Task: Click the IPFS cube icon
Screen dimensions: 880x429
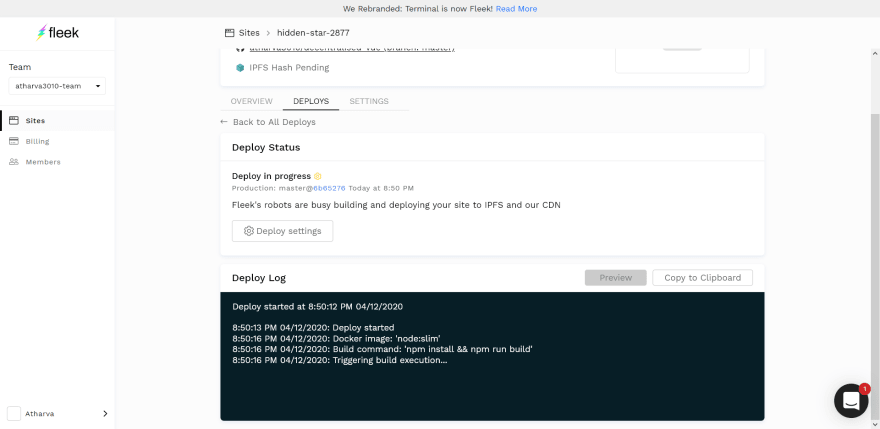Action: [240, 67]
